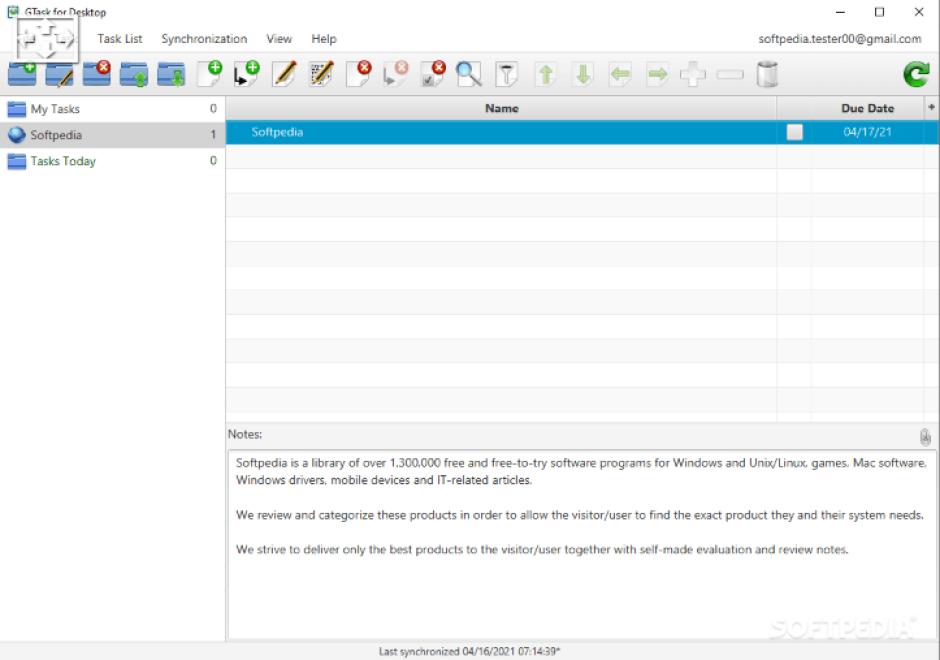Click the attachment clip icon beside Notes
Viewport: 940px width, 660px height.
coord(926,437)
